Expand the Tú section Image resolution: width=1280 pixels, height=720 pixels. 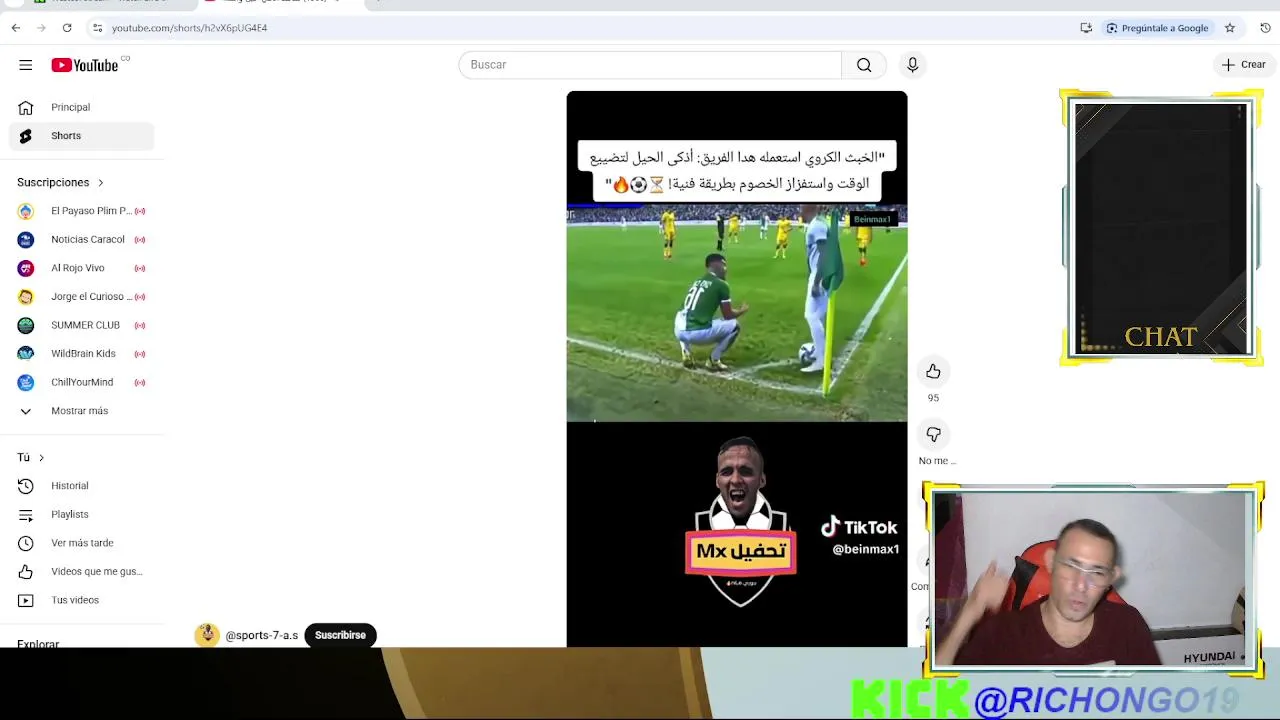pyautogui.click(x=31, y=458)
